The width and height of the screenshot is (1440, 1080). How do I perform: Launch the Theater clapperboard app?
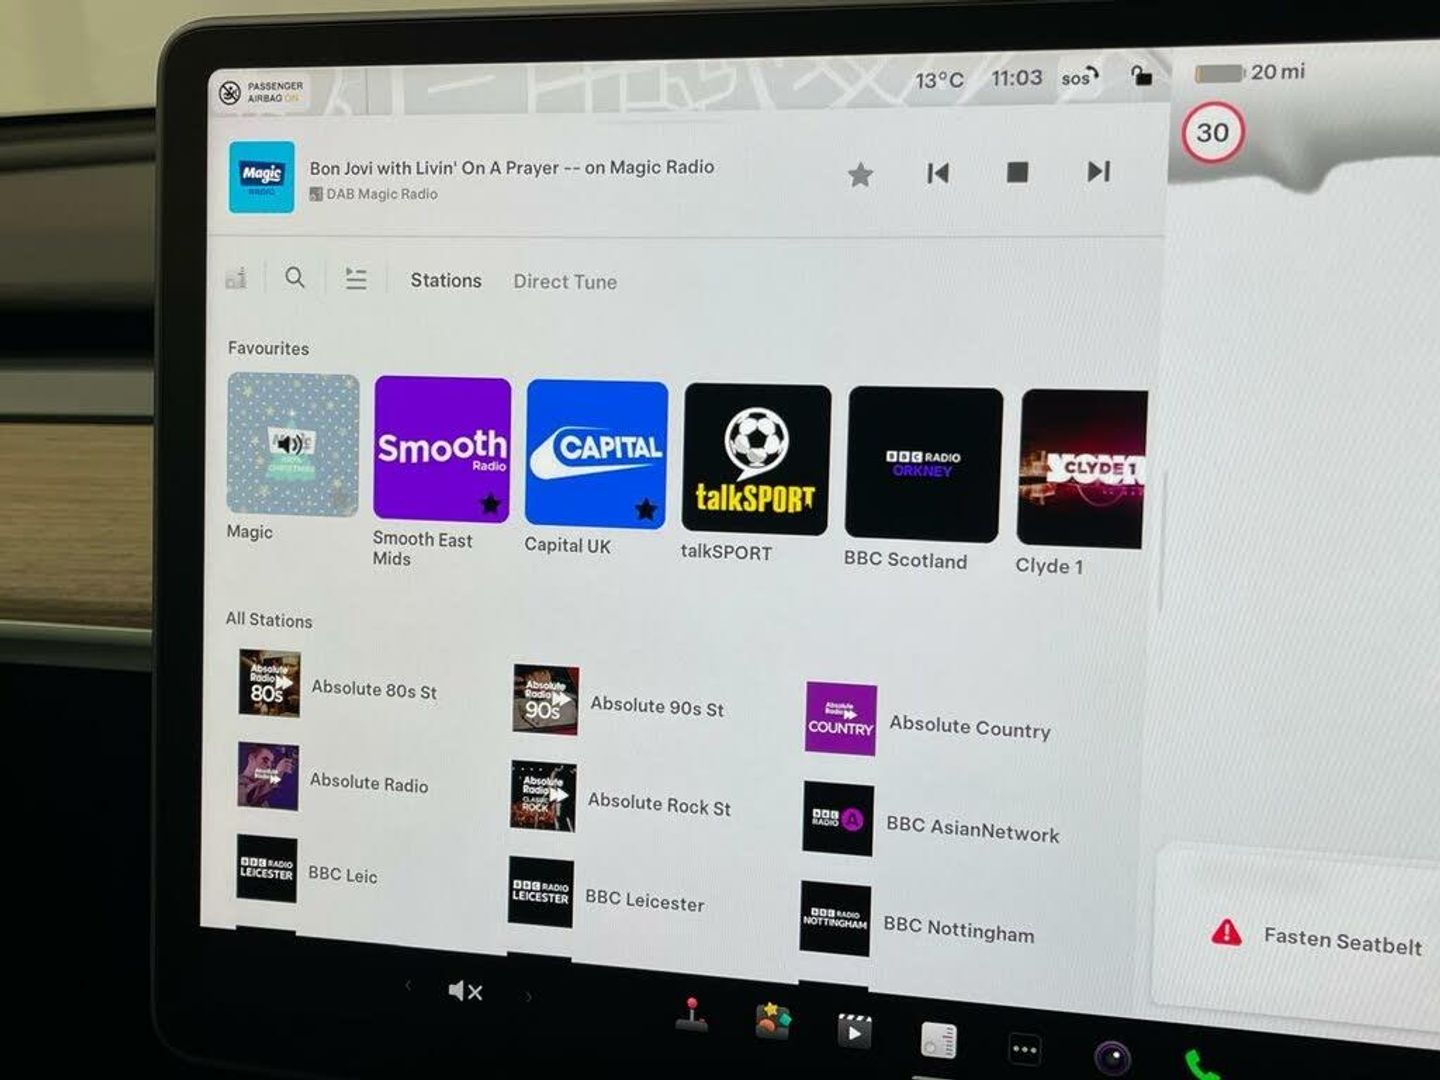point(853,1032)
